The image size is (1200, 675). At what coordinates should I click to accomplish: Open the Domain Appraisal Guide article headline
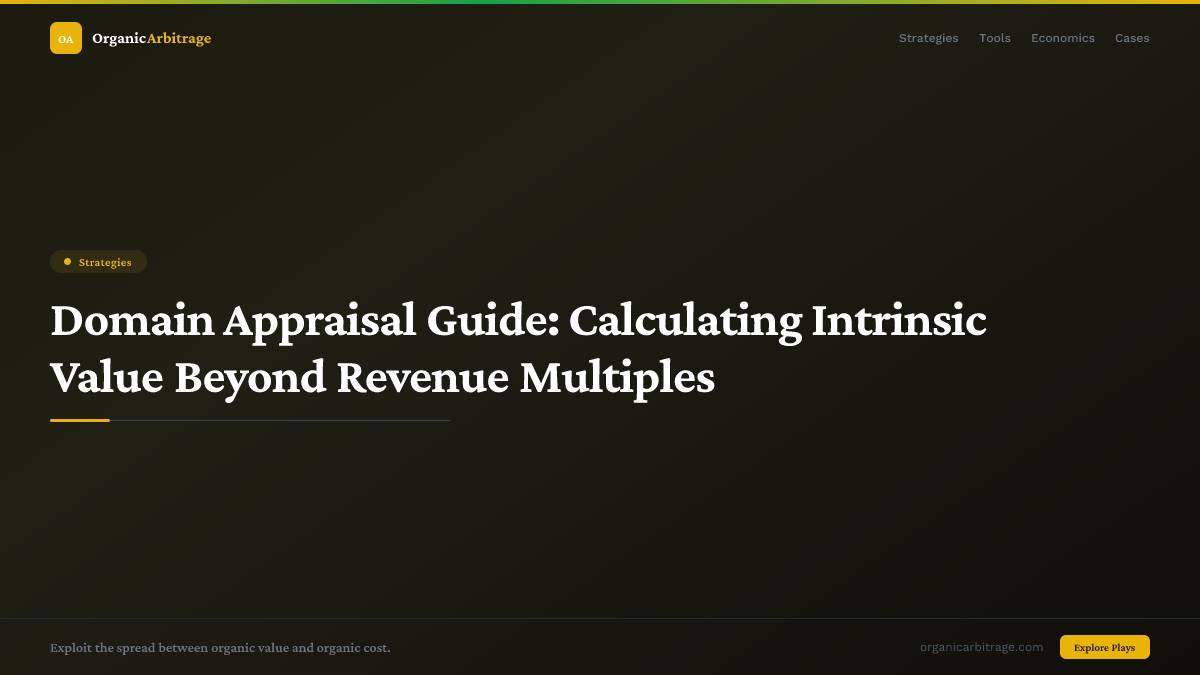coord(518,349)
